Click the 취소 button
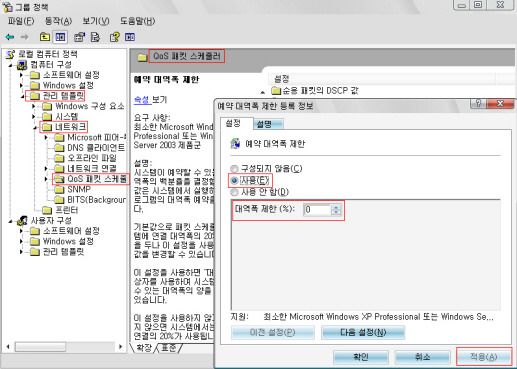This screenshot has width=517, height=369. tap(422, 357)
